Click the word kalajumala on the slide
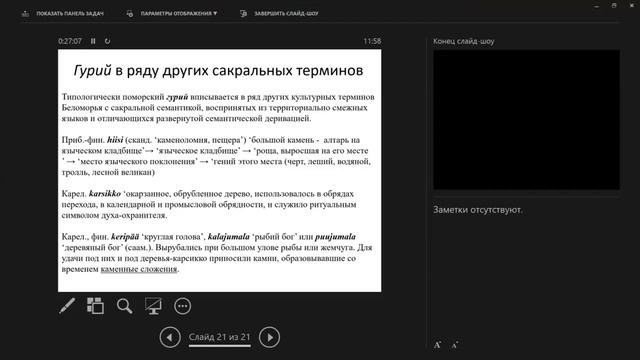 229,237
